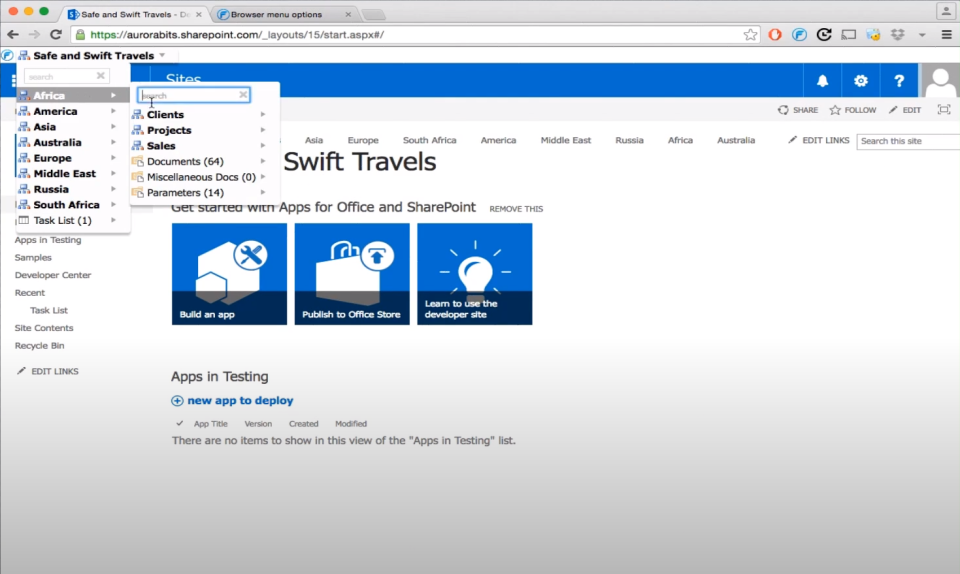The height and width of the screenshot is (574, 960).
Task: Click REMOVE THIS link
Action: (x=516, y=209)
